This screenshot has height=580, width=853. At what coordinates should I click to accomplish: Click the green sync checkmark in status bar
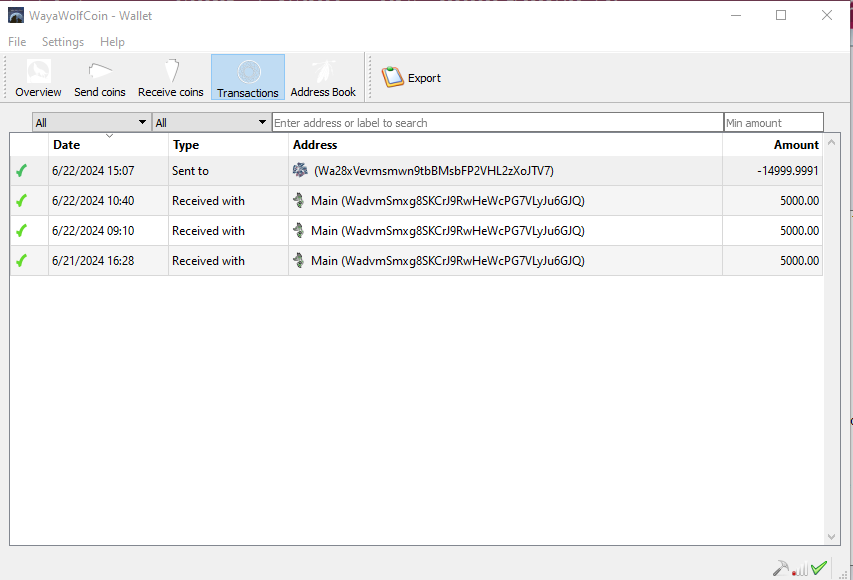(819, 568)
